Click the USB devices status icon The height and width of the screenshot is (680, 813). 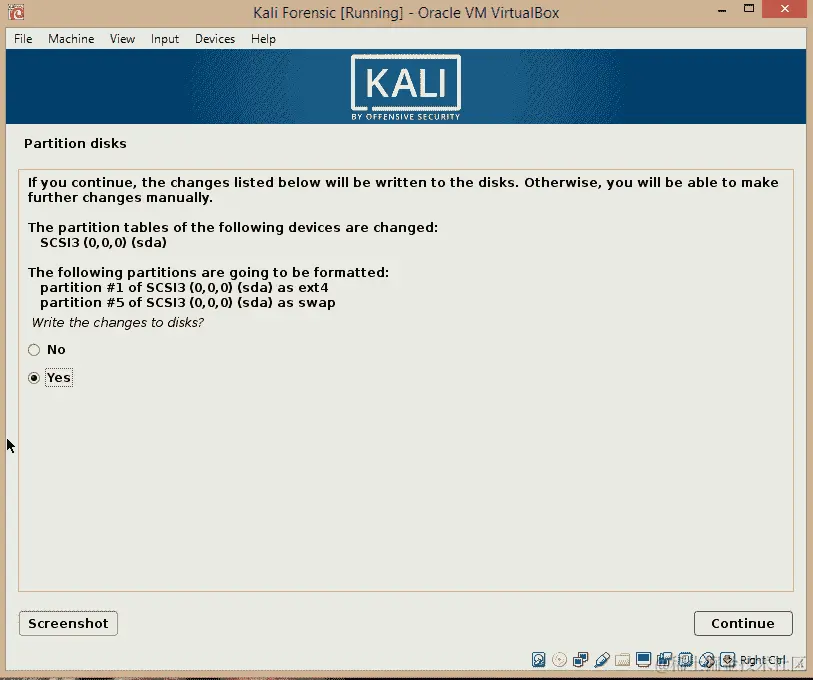(x=602, y=660)
